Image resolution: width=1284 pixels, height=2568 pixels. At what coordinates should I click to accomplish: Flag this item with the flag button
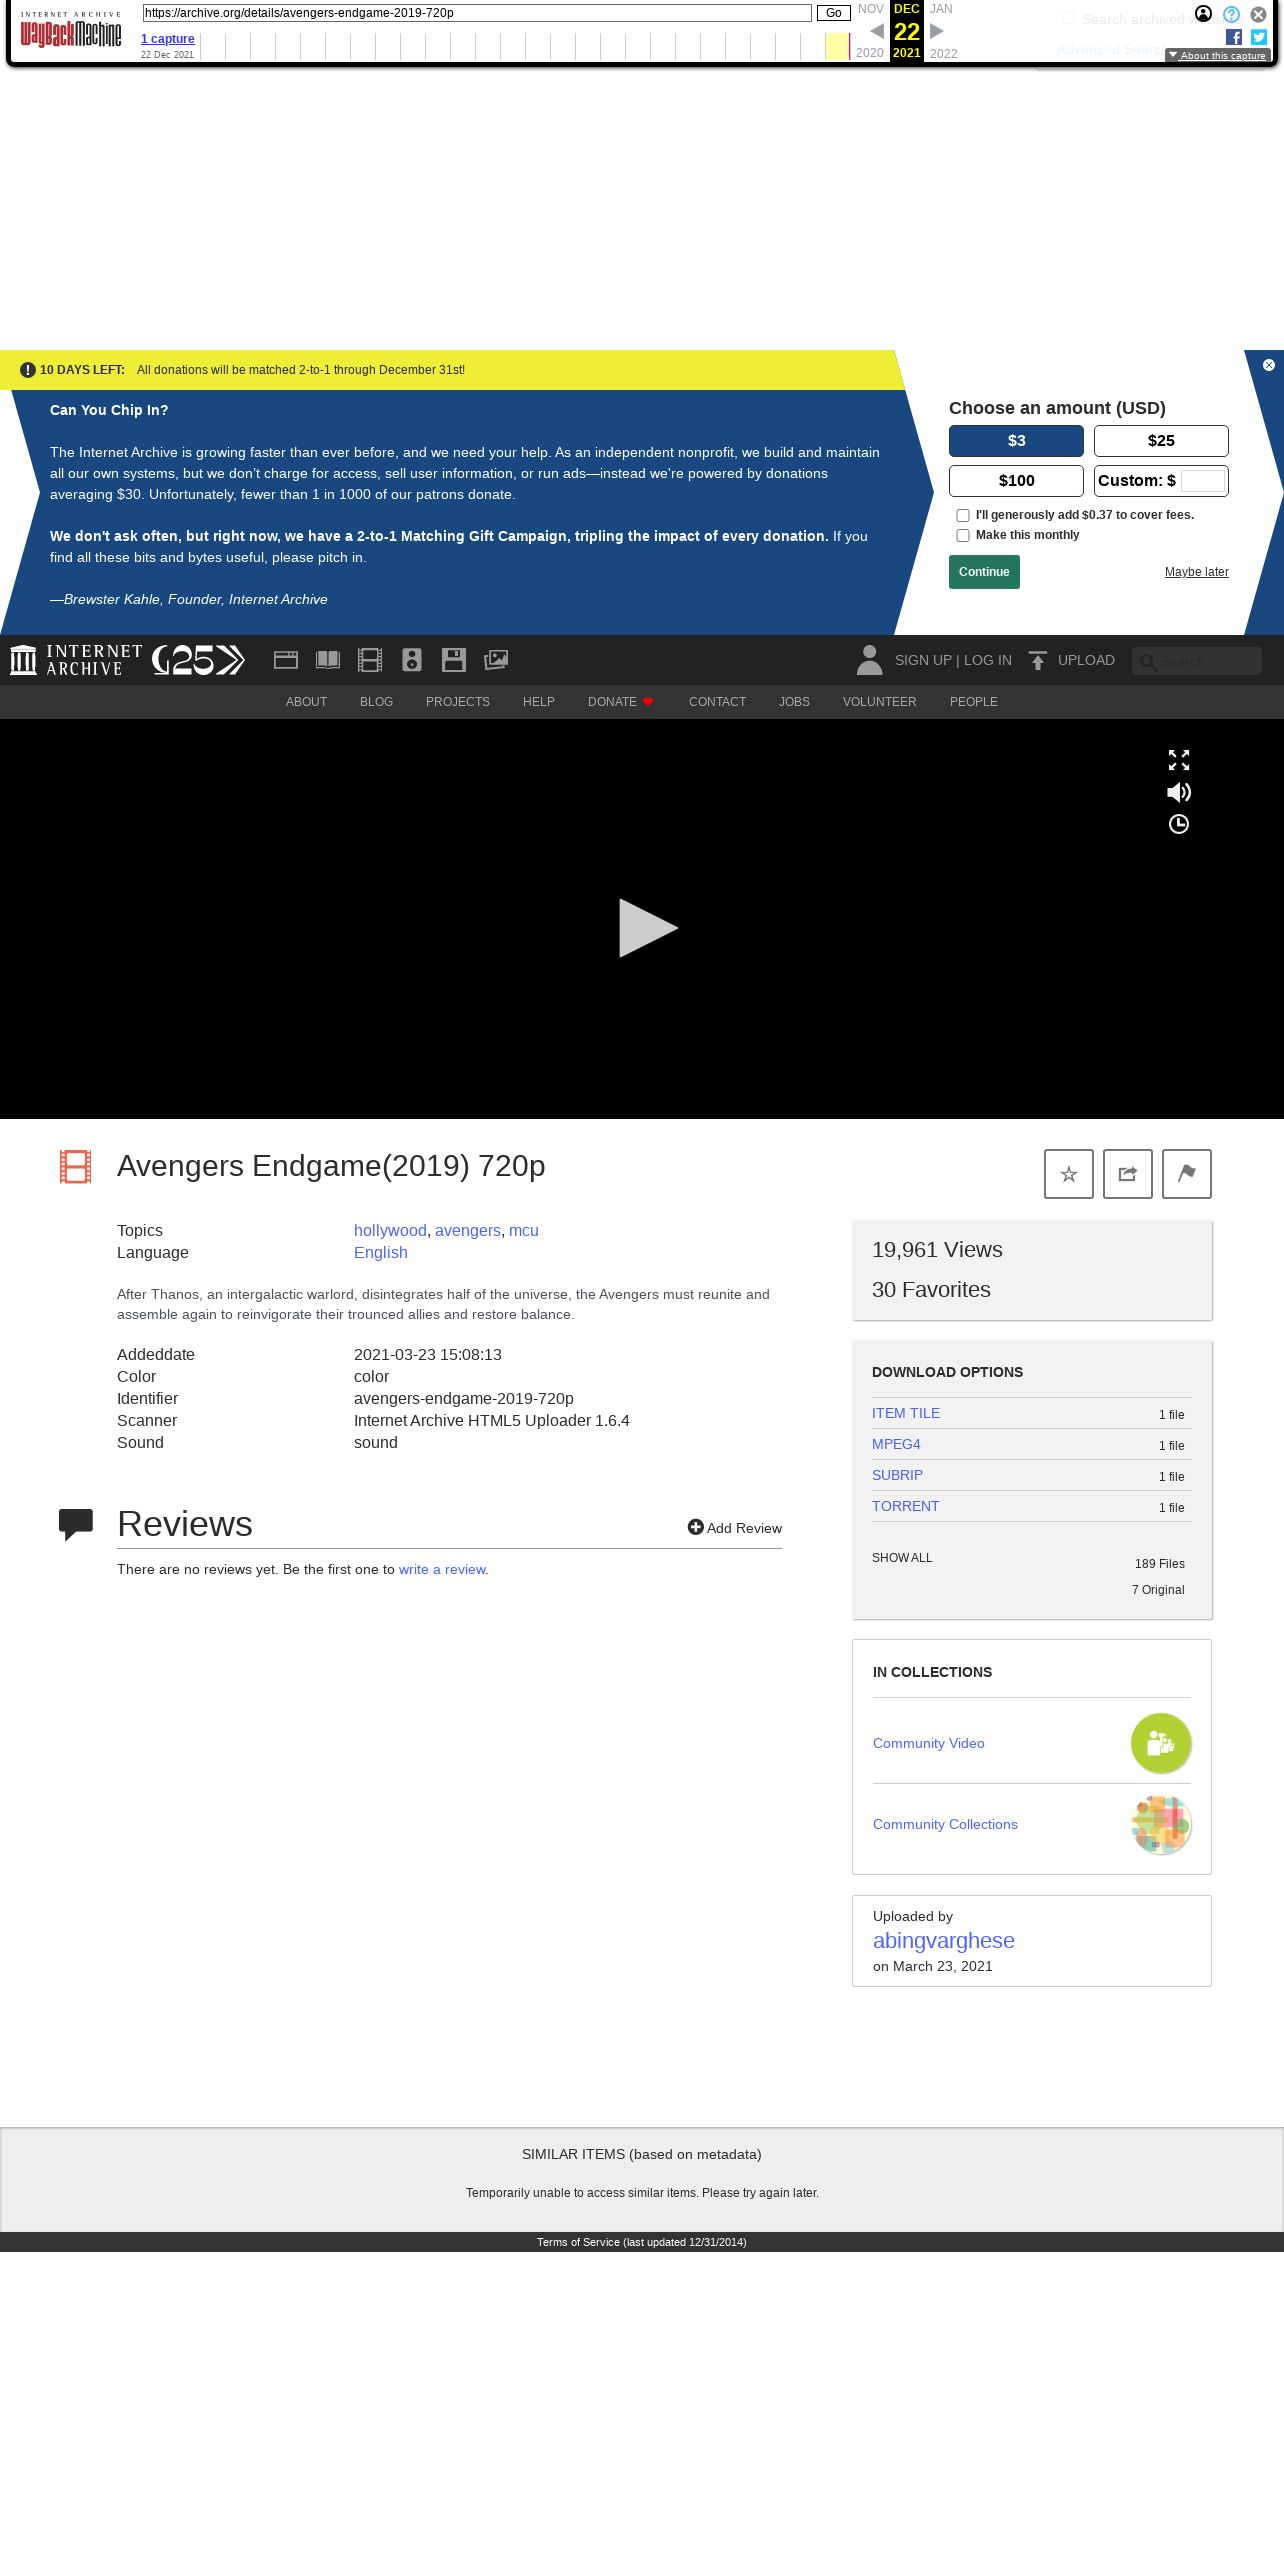tap(1187, 1174)
